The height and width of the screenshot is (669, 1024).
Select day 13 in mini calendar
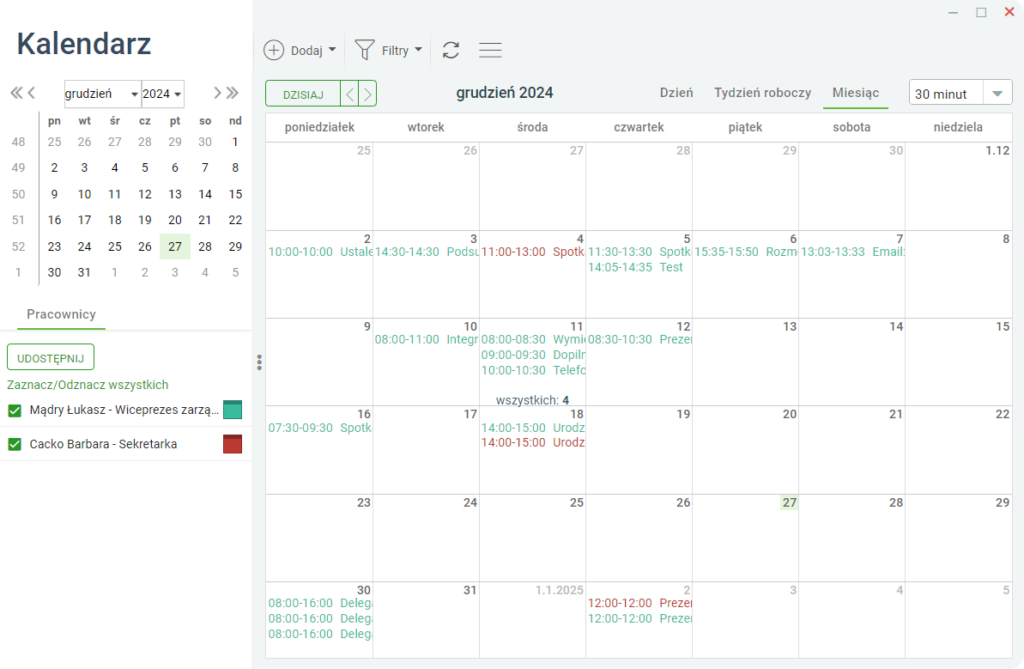[175, 194]
